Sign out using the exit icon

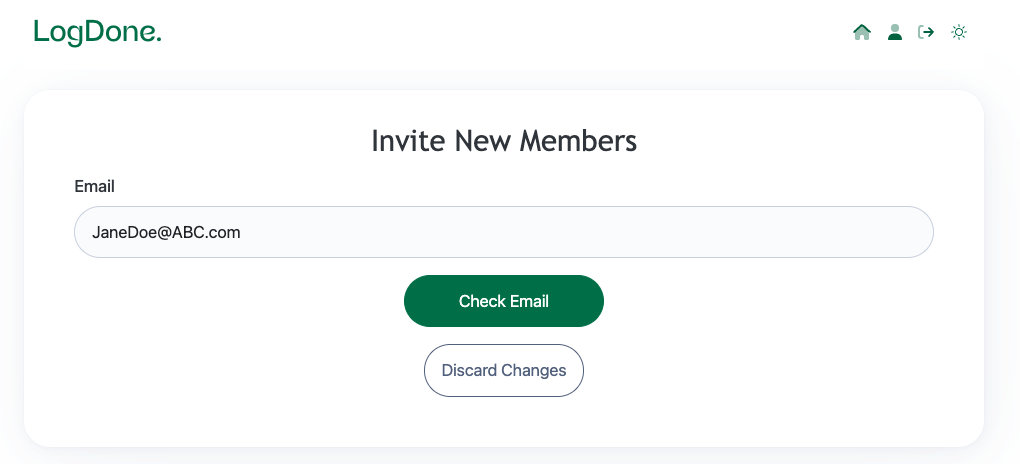tap(926, 32)
